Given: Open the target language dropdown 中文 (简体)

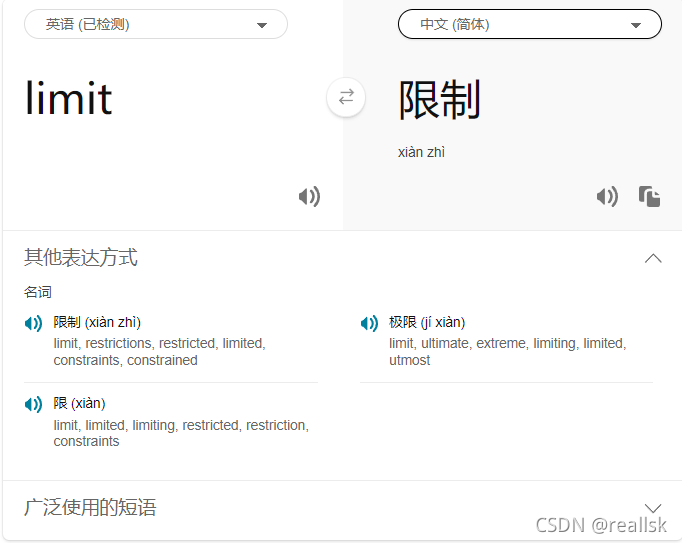Looking at the screenshot, I should 530,24.
